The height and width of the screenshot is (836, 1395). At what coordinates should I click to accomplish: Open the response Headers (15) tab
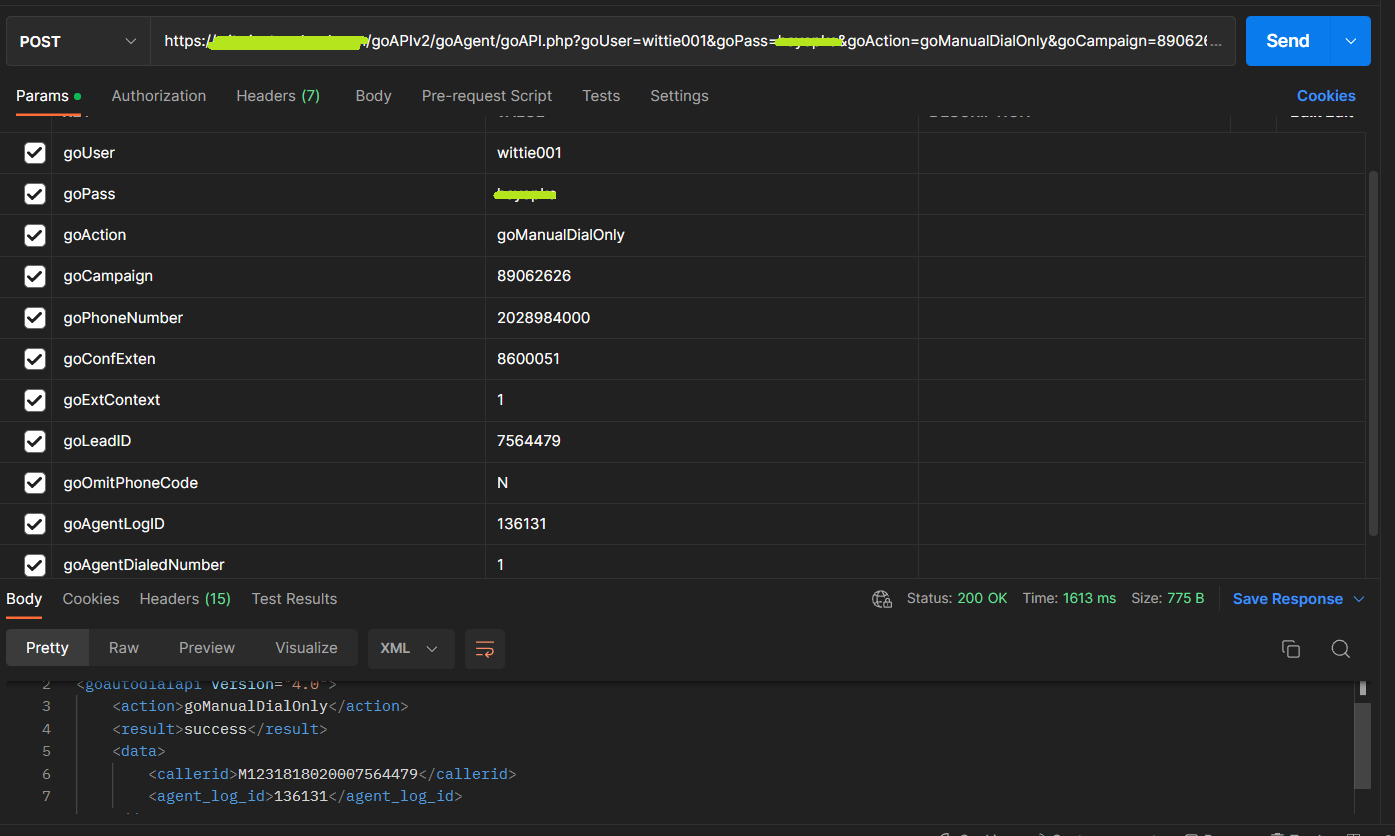pos(185,599)
